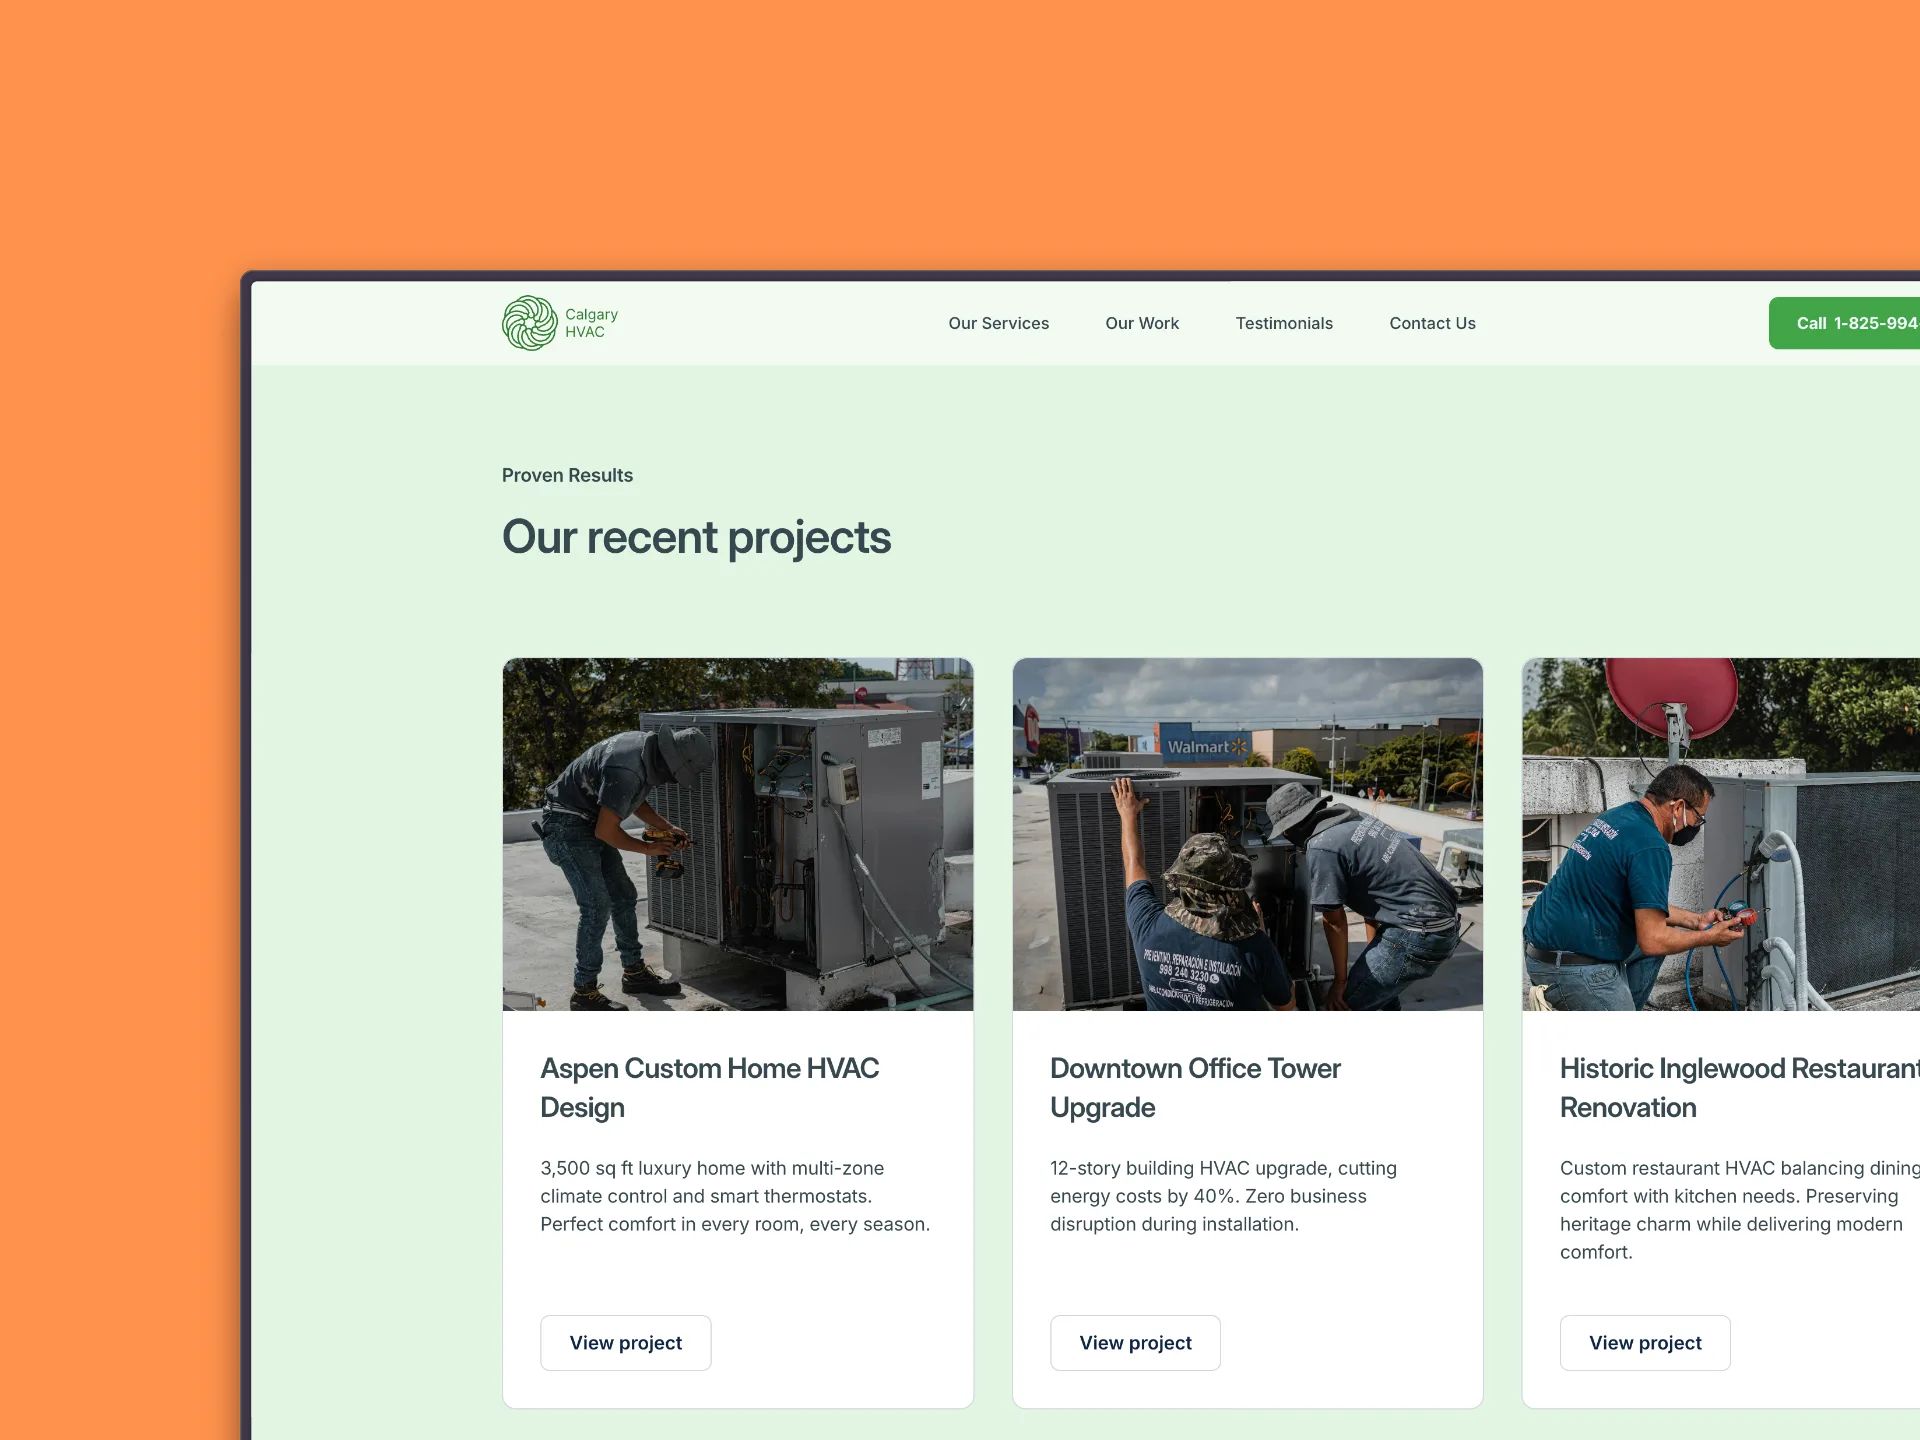Open the Downtown Office Tower Upgrade title link
The width and height of the screenshot is (1920, 1440).
tap(1194, 1087)
